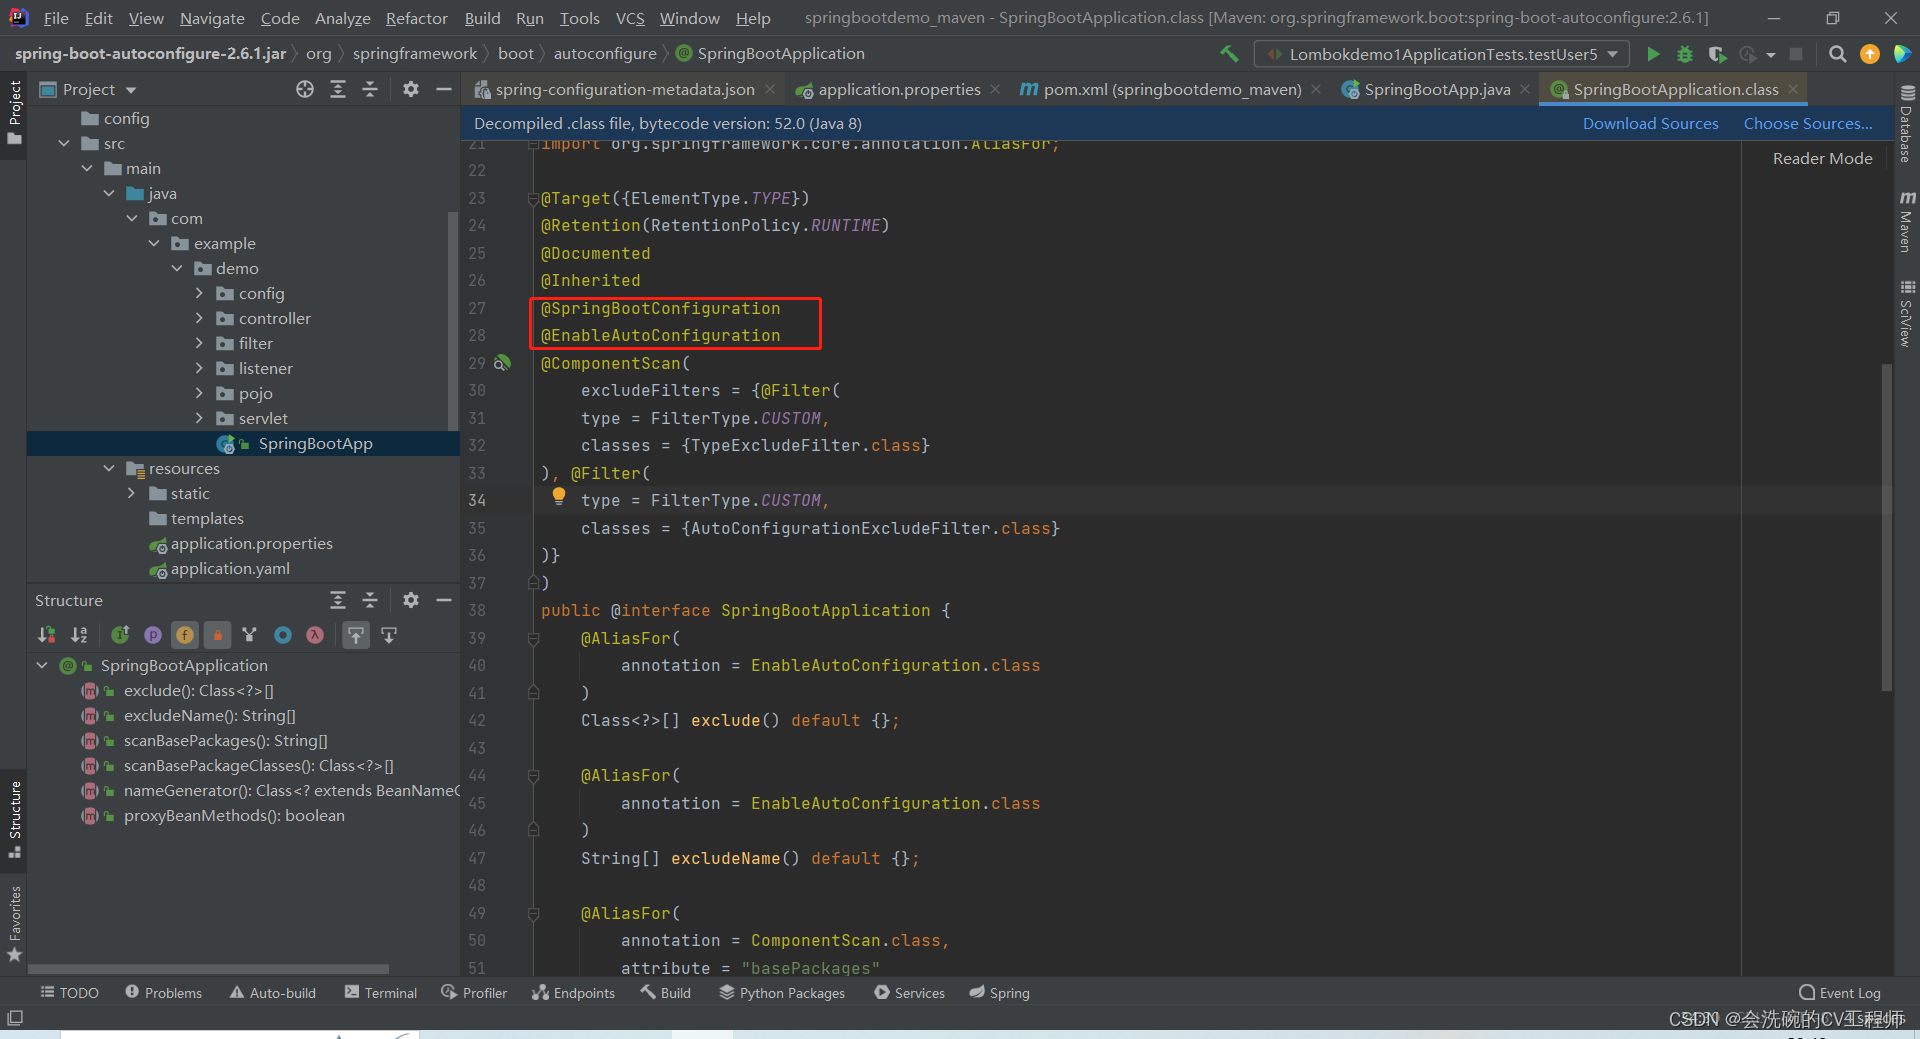Screen dimensions: 1920x1039
Task: Open the Refactor menu
Action: (416, 18)
